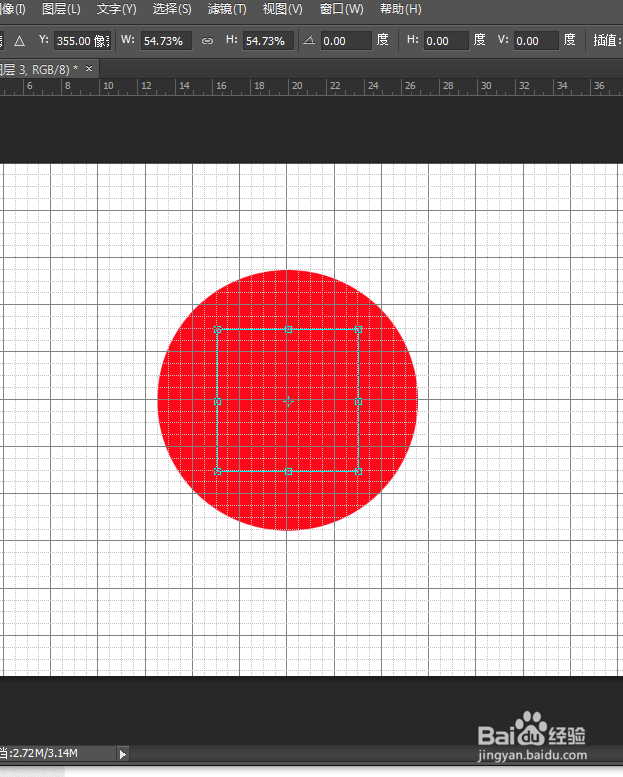This screenshot has height=777, width=623.
Task: Click the middle-right transform handle
Action: click(358, 401)
